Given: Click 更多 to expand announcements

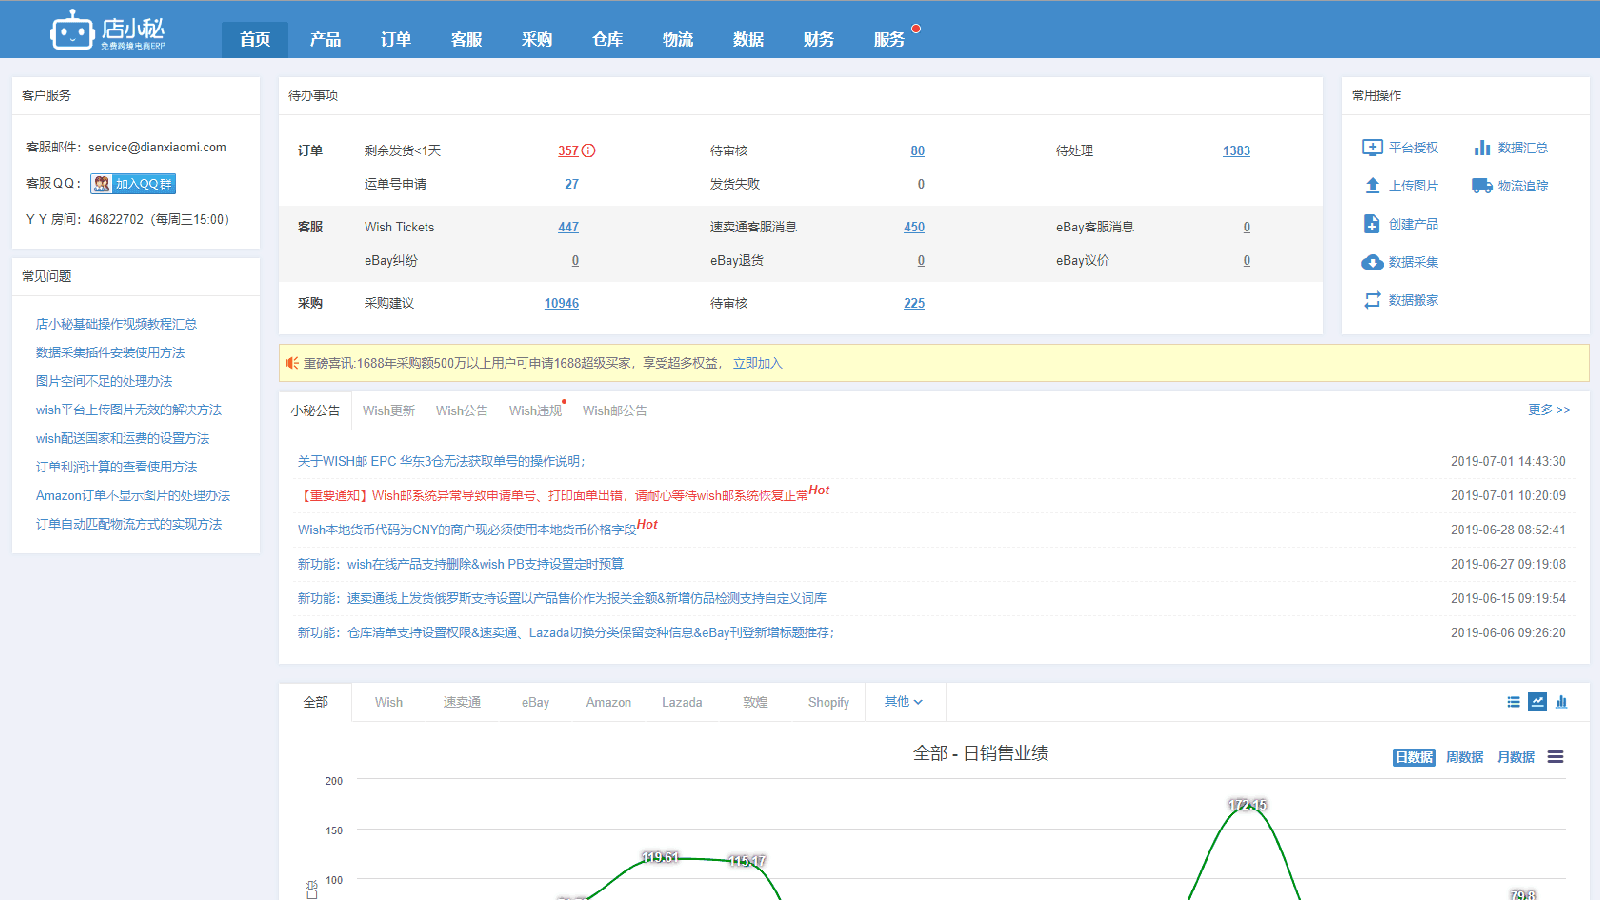Looking at the screenshot, I should pyautogui.click(x=1548, y=410).
